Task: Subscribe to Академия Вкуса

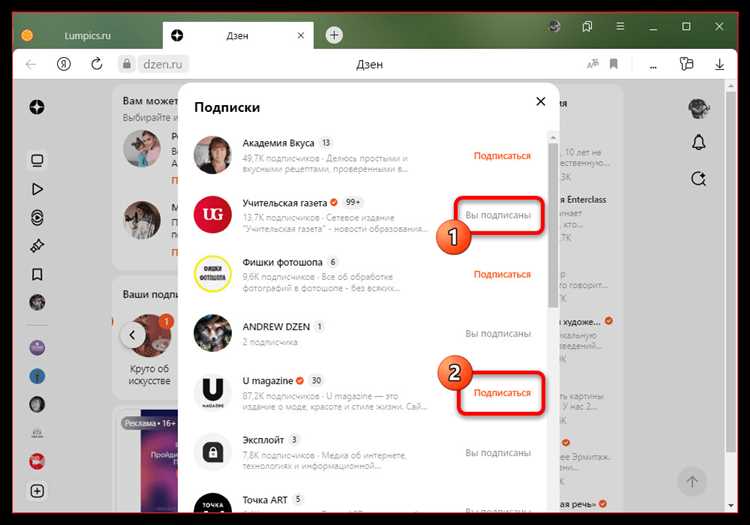Action: tap(502, 156)
